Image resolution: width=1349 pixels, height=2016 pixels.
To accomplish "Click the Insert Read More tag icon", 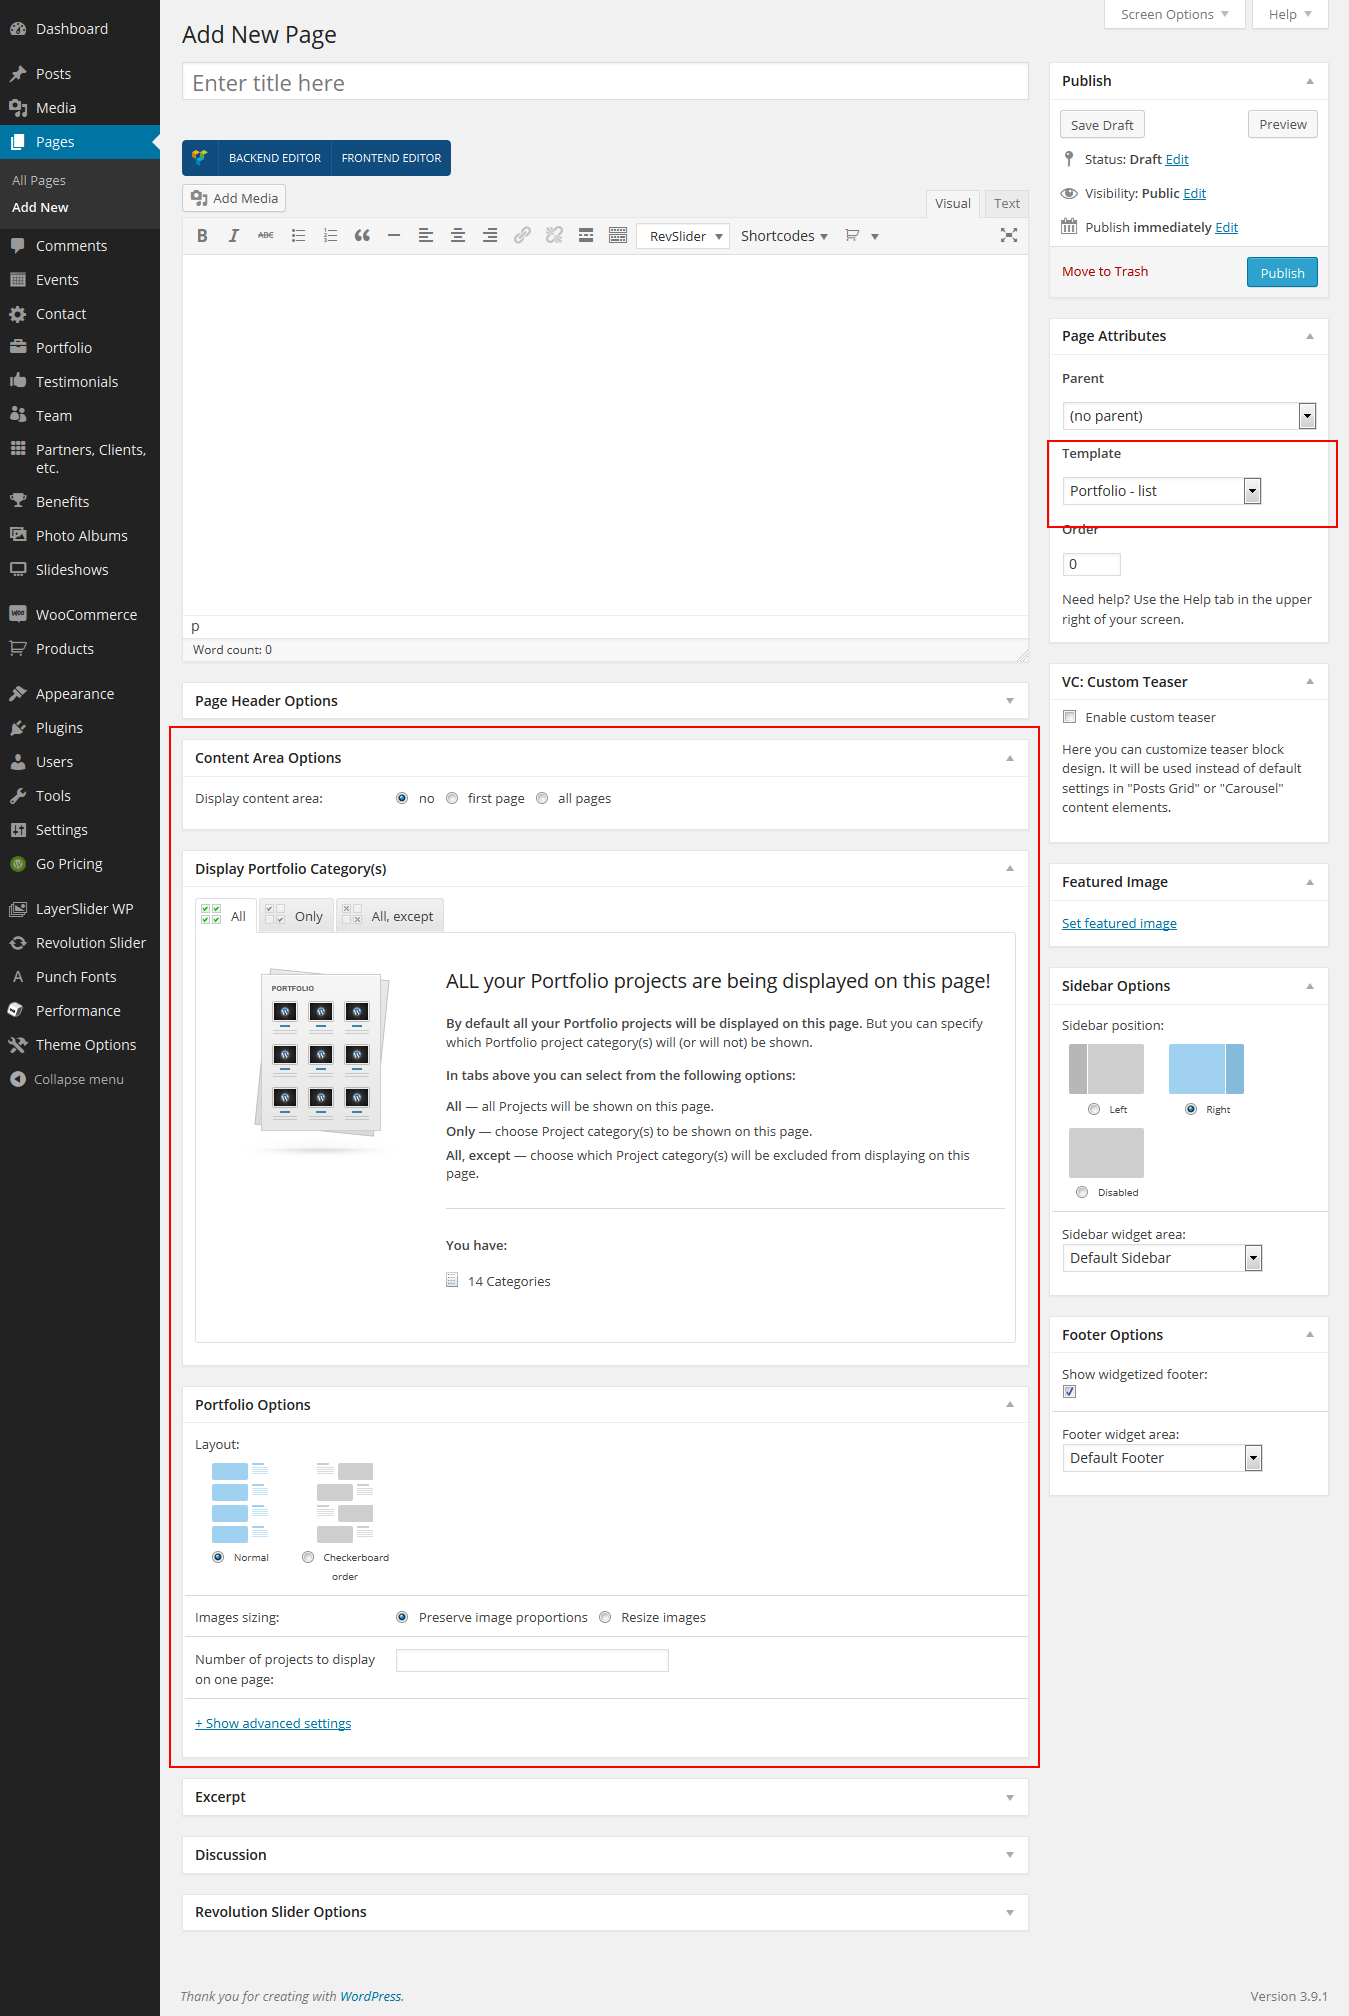I will tap(586, 236).
